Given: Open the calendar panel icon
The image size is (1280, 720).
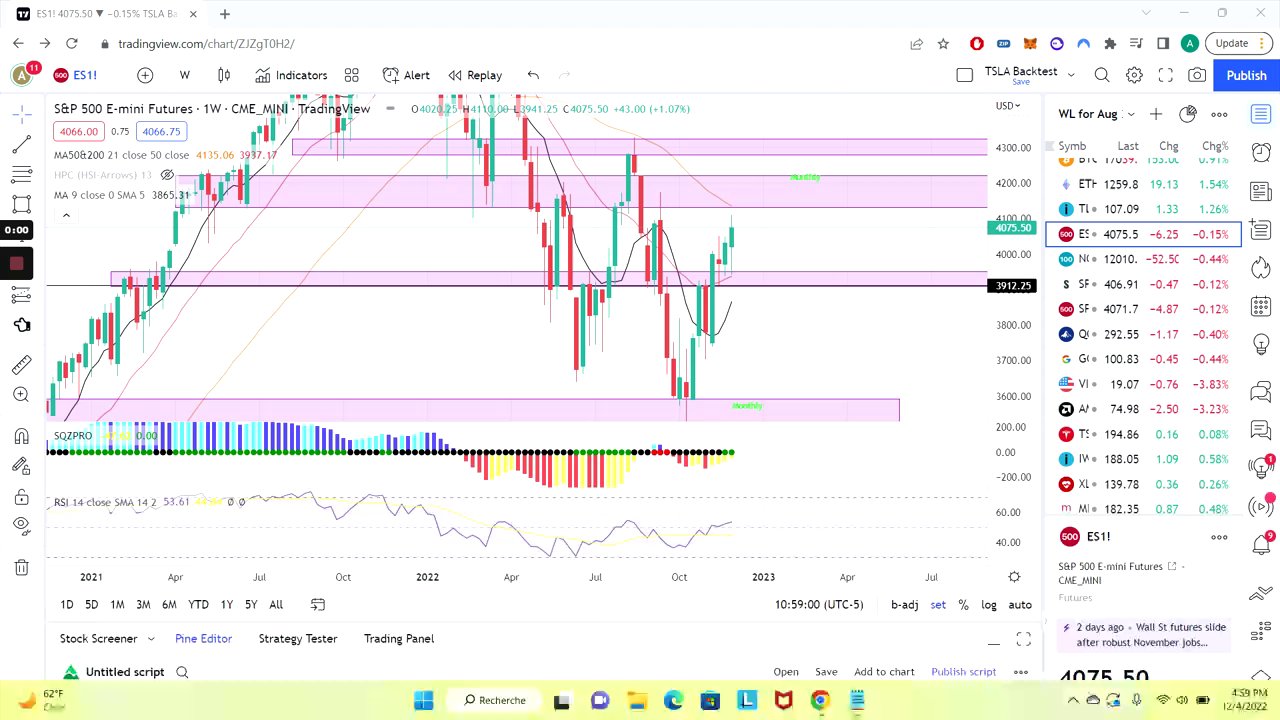Looking at the screenshot, I should click(1261, 307).
